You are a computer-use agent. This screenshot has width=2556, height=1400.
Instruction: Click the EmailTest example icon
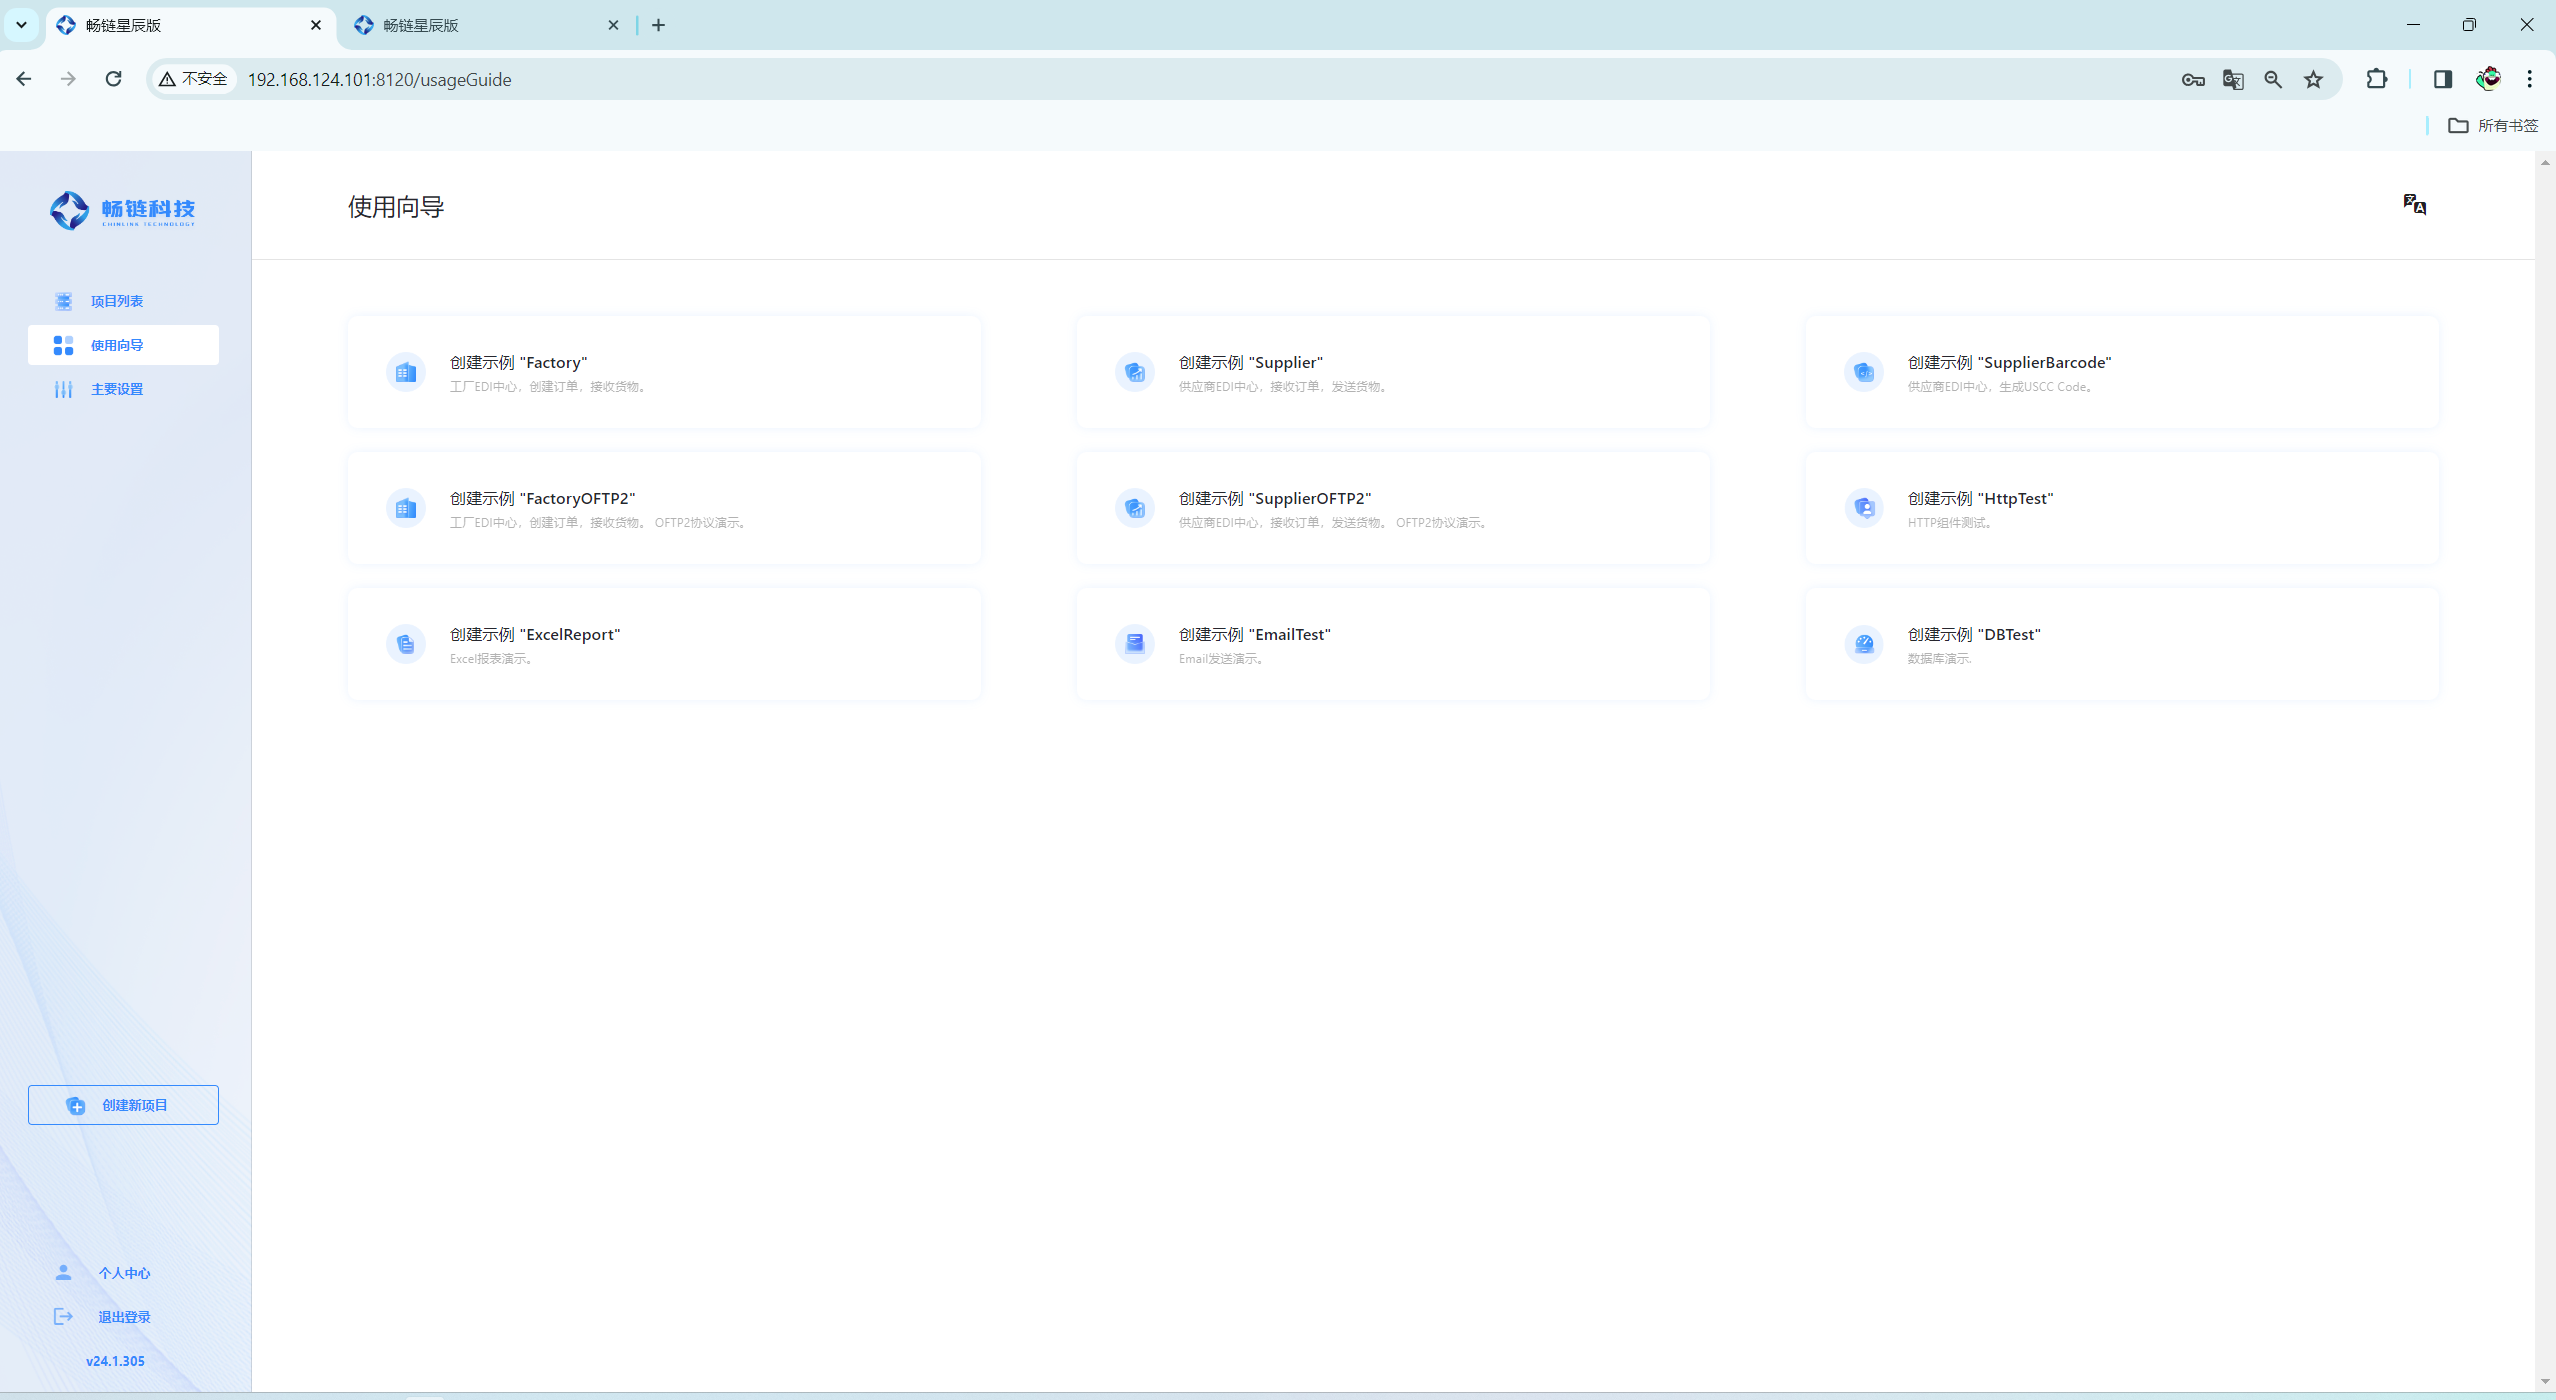click(1134, 645)
